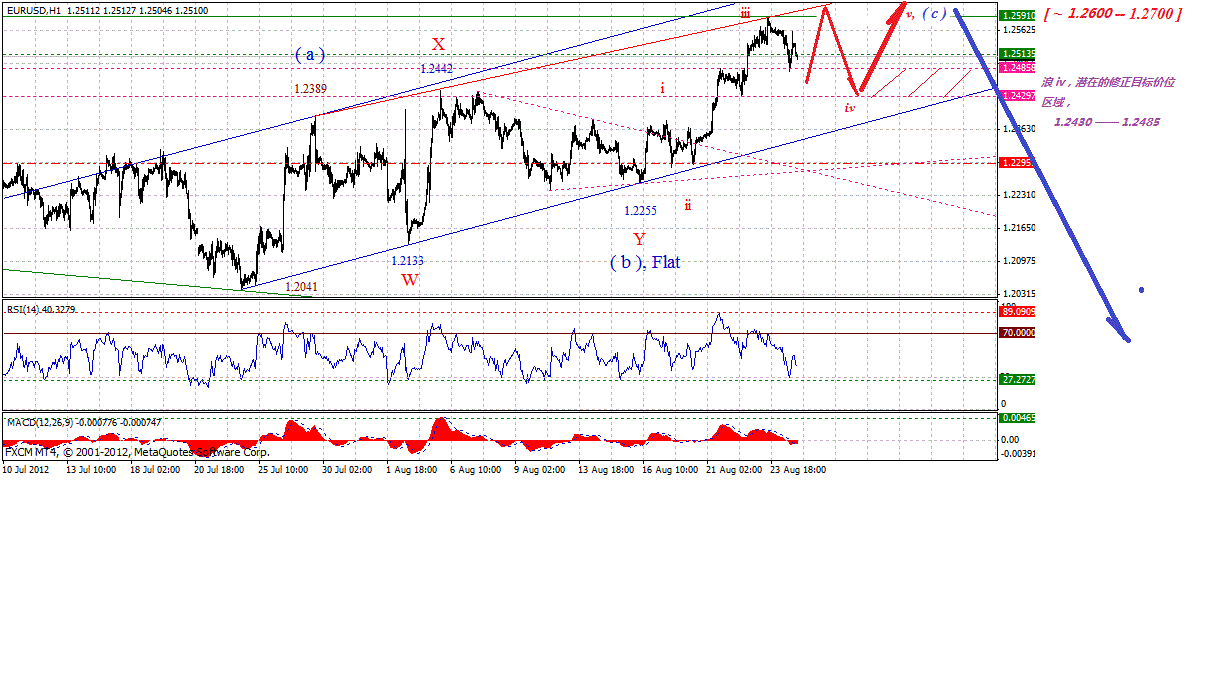The image size is (1213, 694).
Task: Click the 1.22310 price axis value
Action: (1018, 196)
